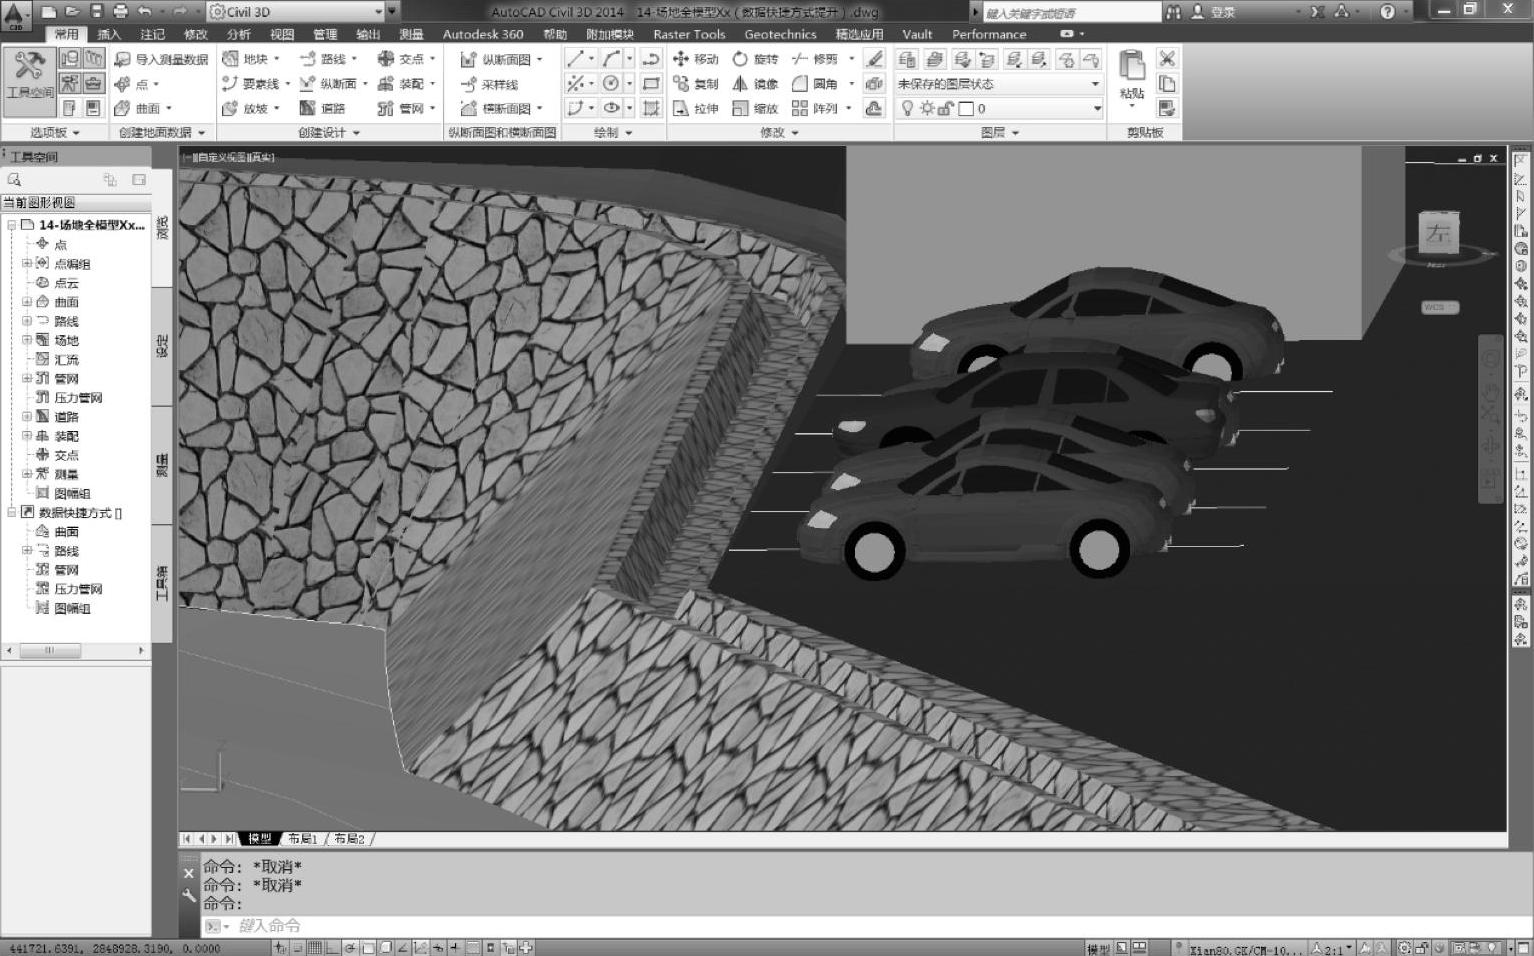Click the AutoCAD application menu logo
The image size is (1534, 956).
pos(14,15)
